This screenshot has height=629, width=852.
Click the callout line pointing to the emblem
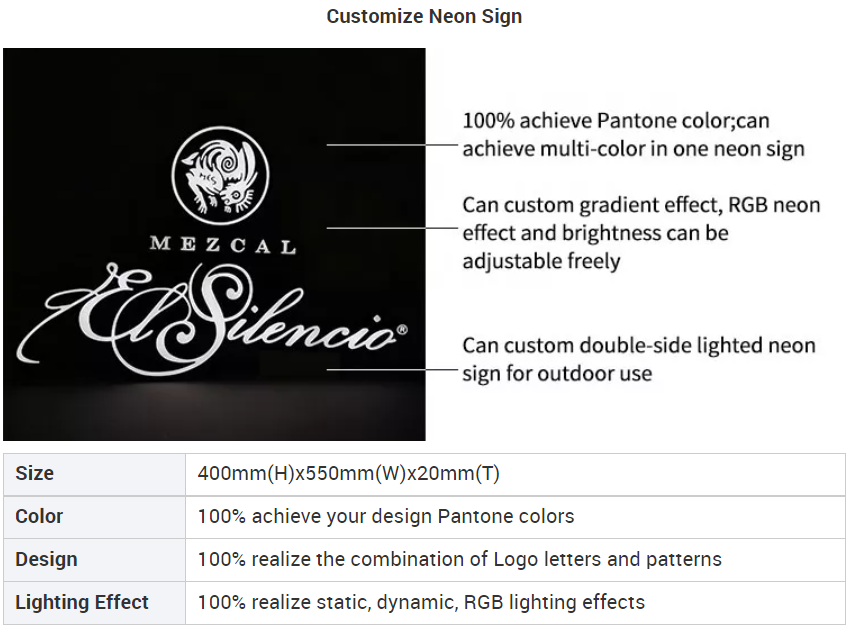coord(390,145)
